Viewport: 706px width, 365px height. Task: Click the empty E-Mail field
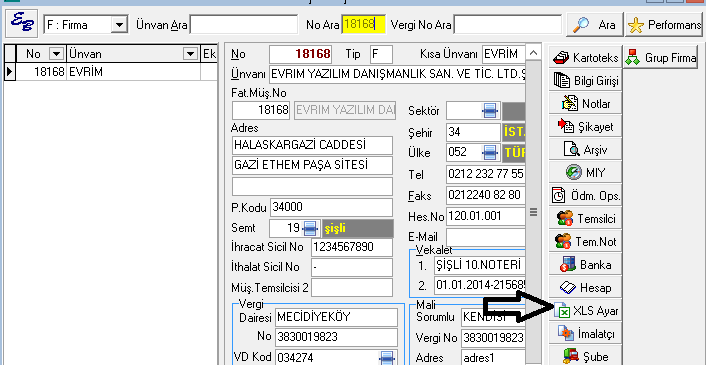click(486, 238)
